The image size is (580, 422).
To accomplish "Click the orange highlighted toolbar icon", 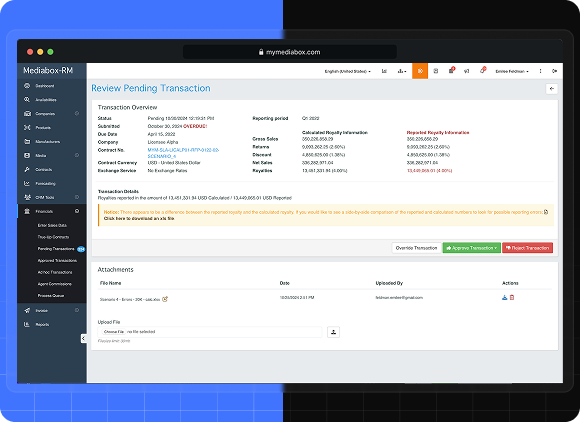I will [420, 71].
